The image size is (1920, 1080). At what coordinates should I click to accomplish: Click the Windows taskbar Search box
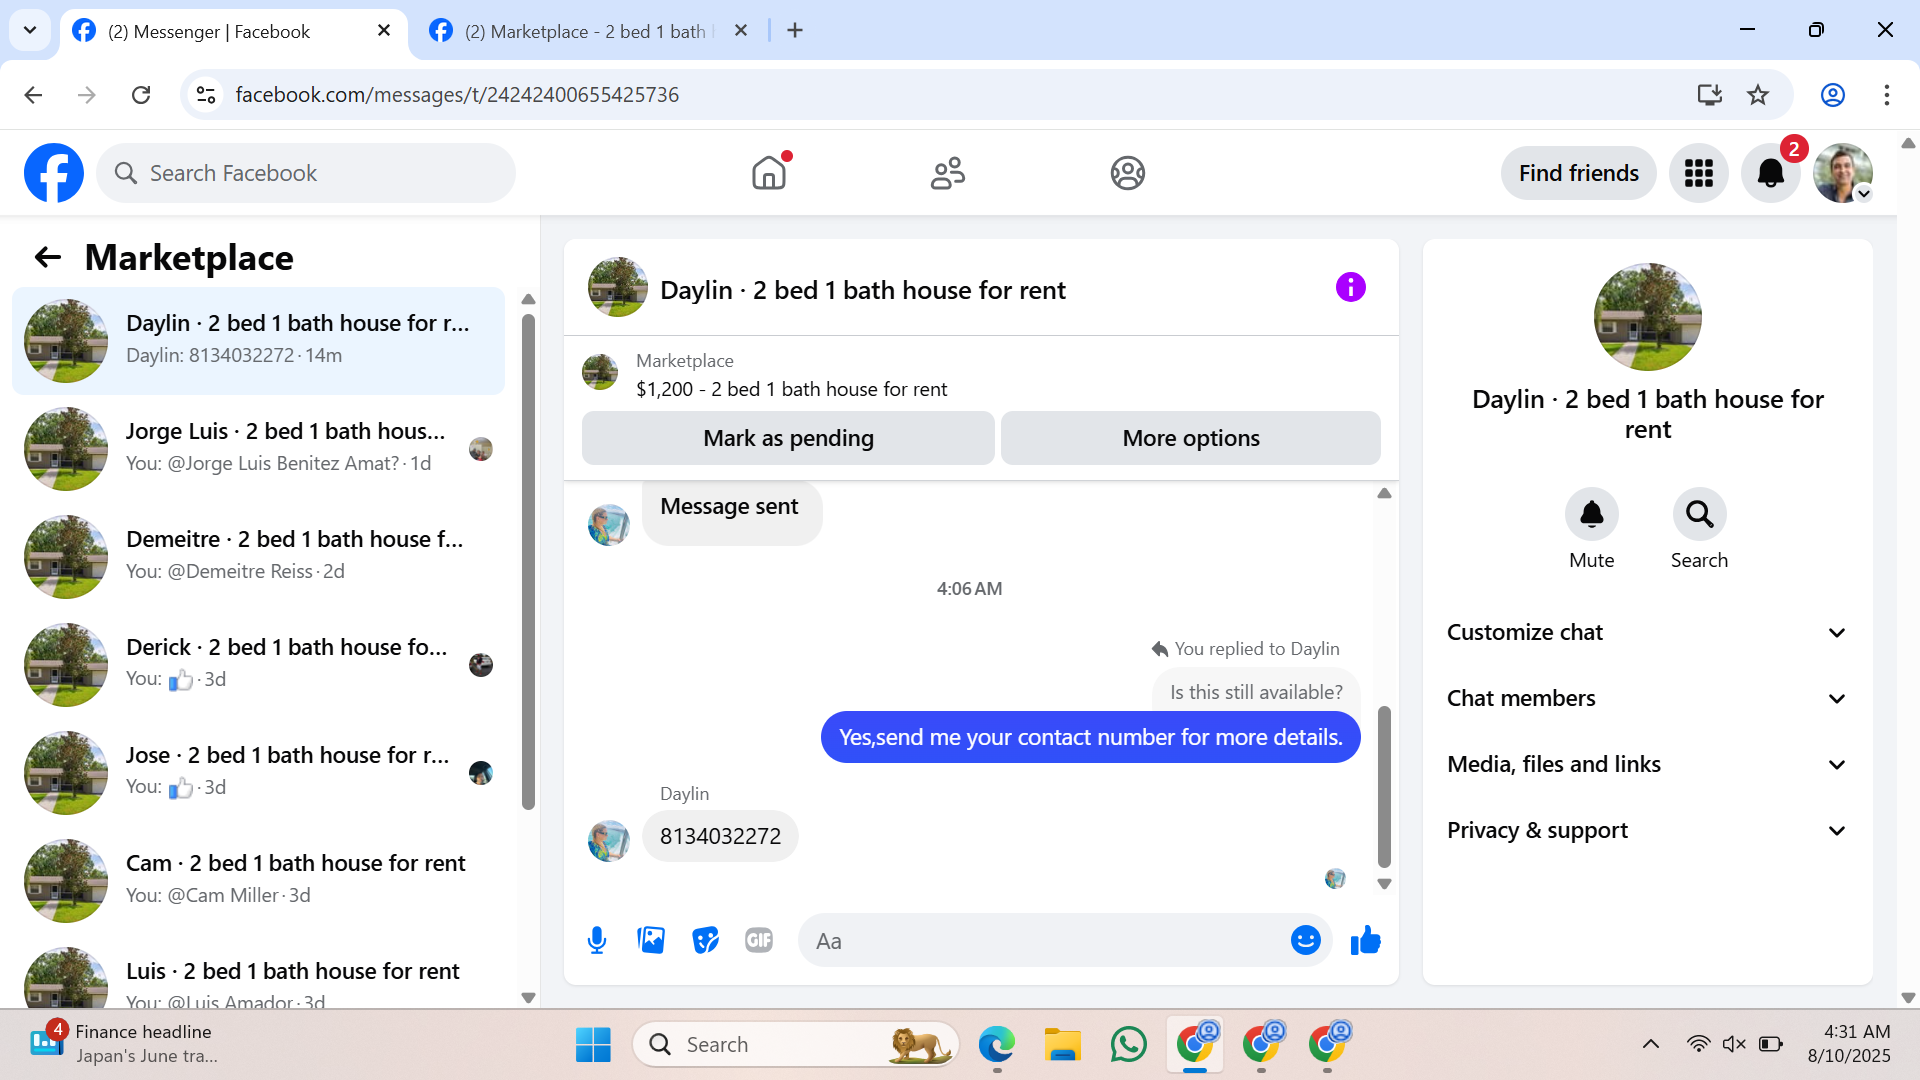pyautogui.click(x=795, y=1045)
